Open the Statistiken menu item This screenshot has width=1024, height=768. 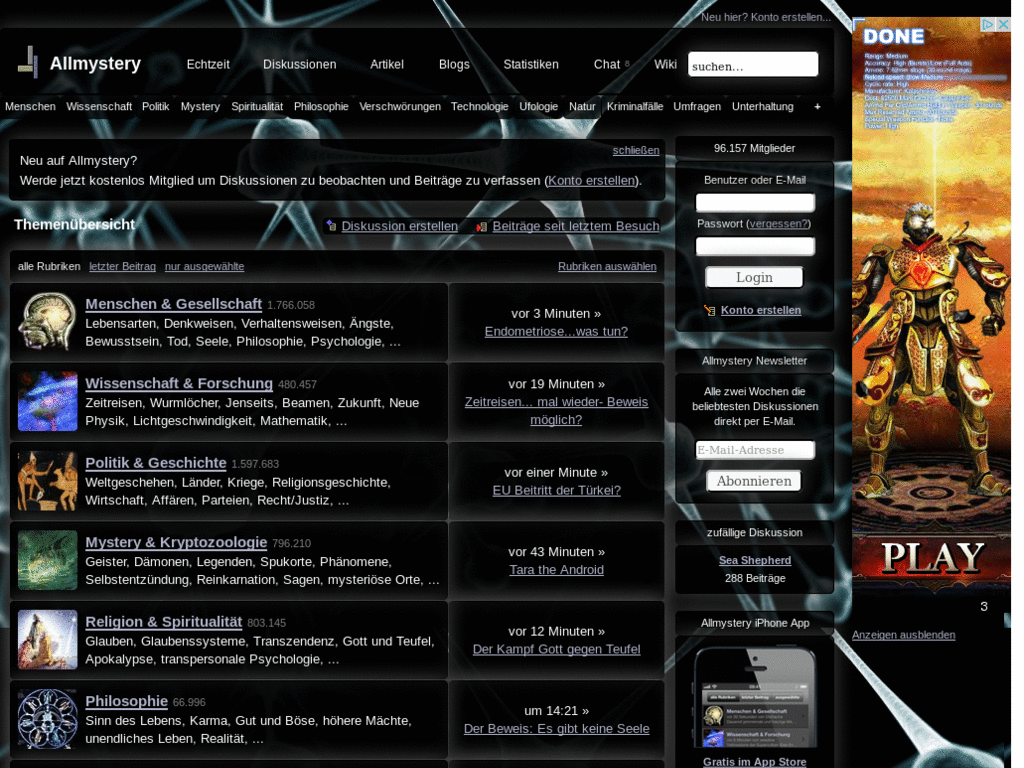tap(531, 64)
